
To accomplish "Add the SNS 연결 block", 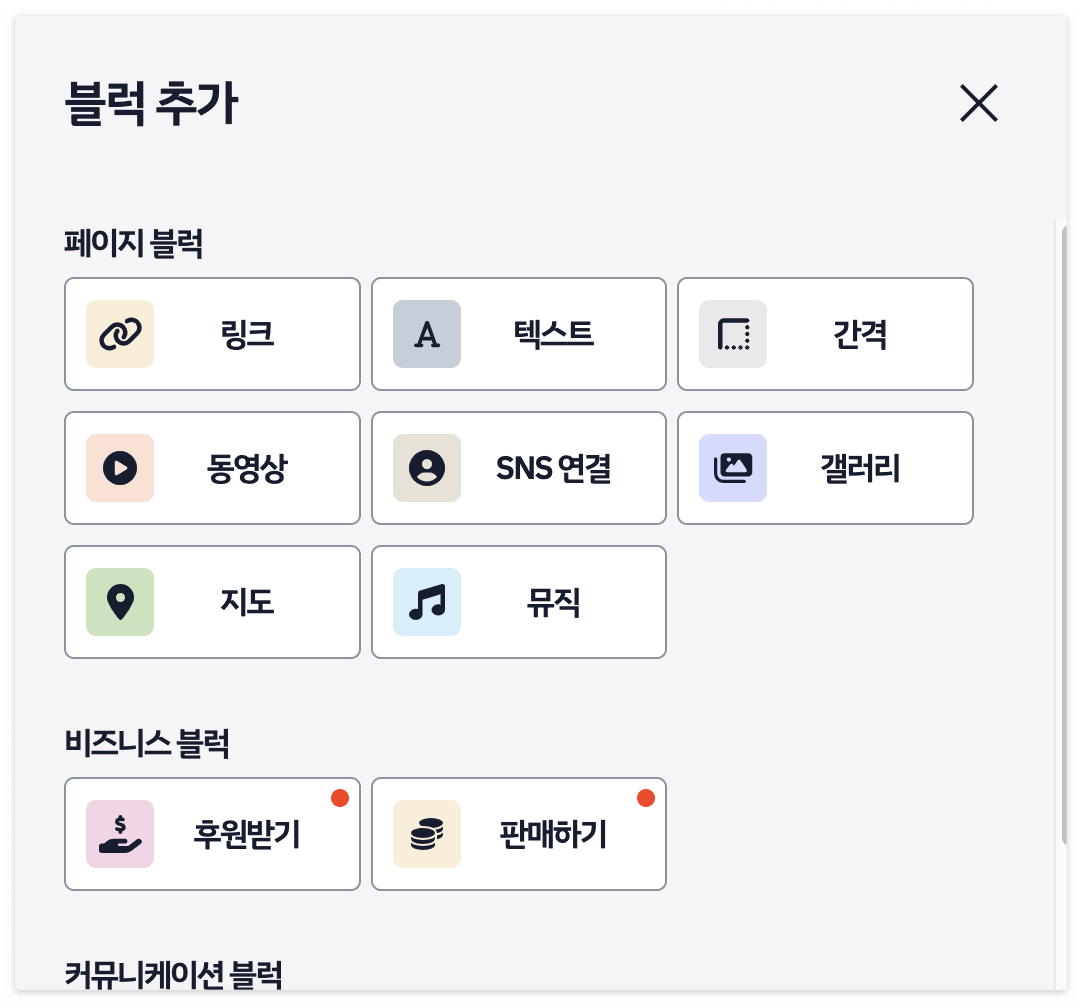I will (x=553, y=468).
